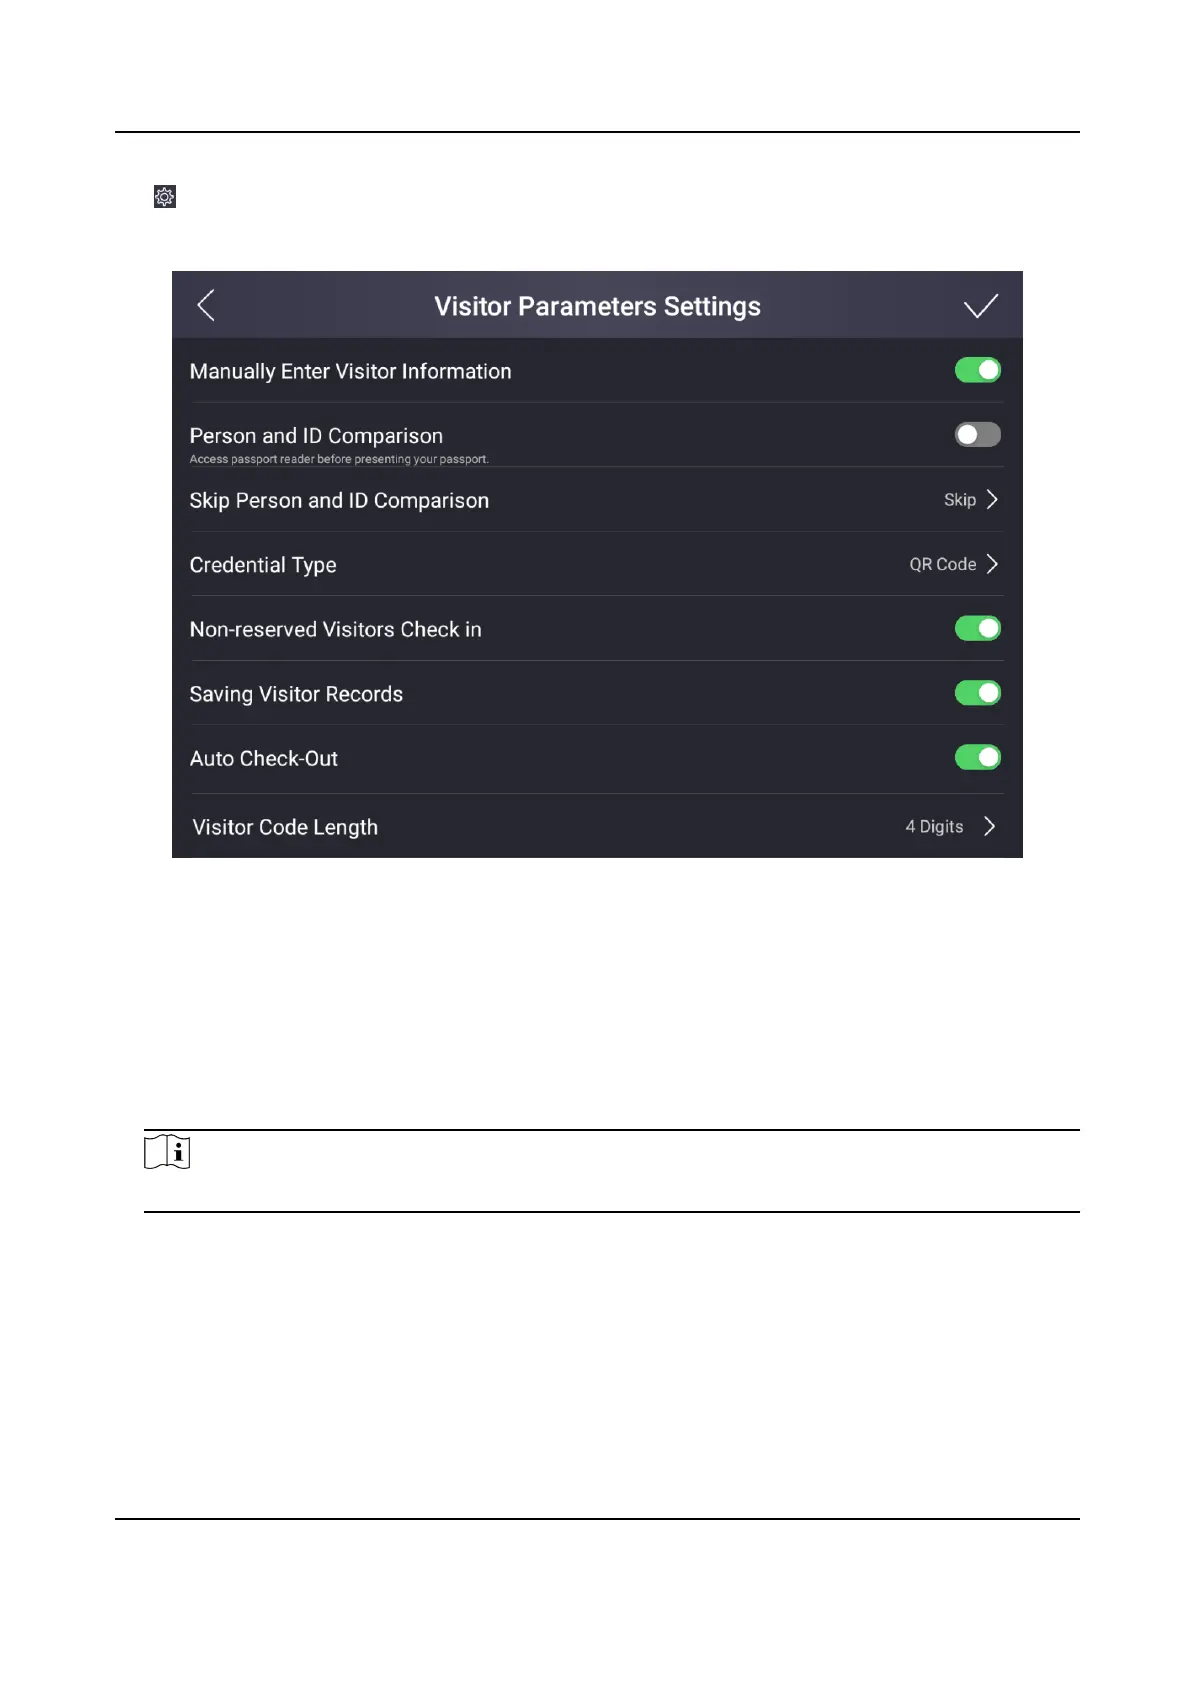Click the passport reader hint text

tap(339, 459)
